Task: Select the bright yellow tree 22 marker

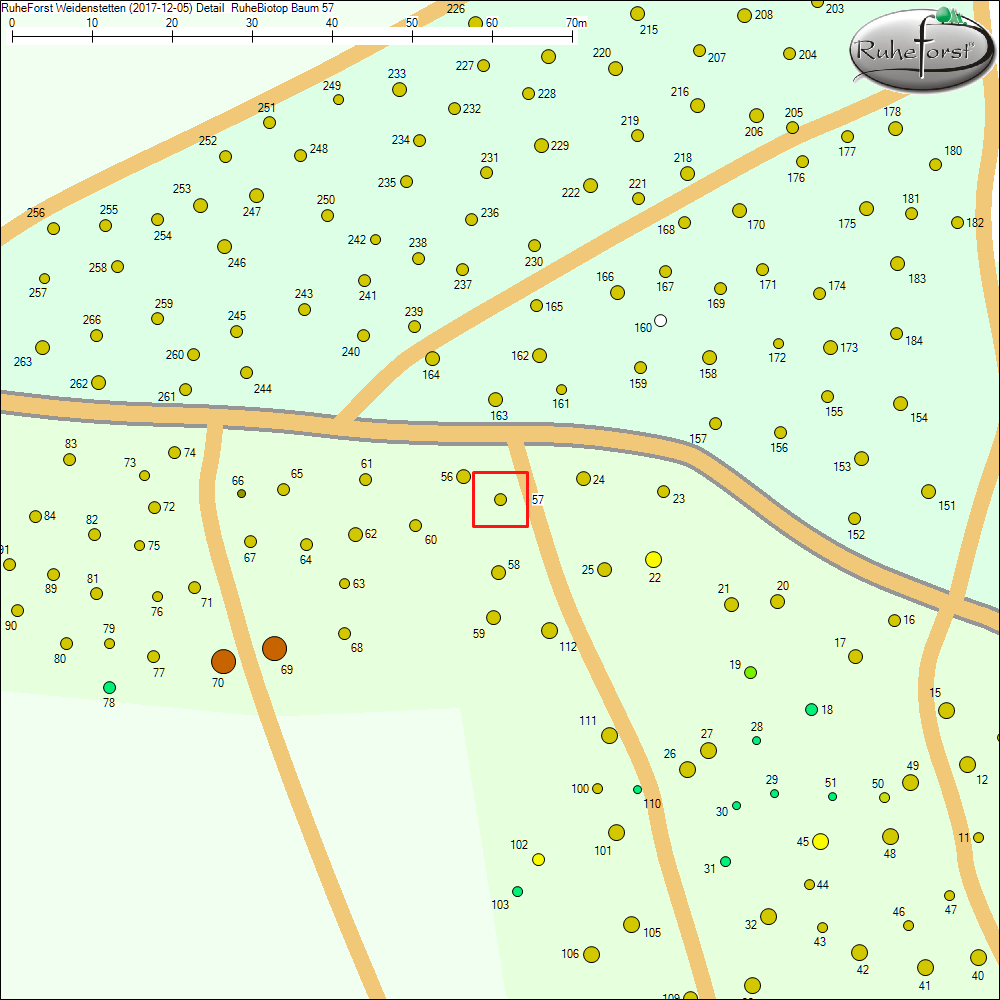Action: (x=654, y=559)
